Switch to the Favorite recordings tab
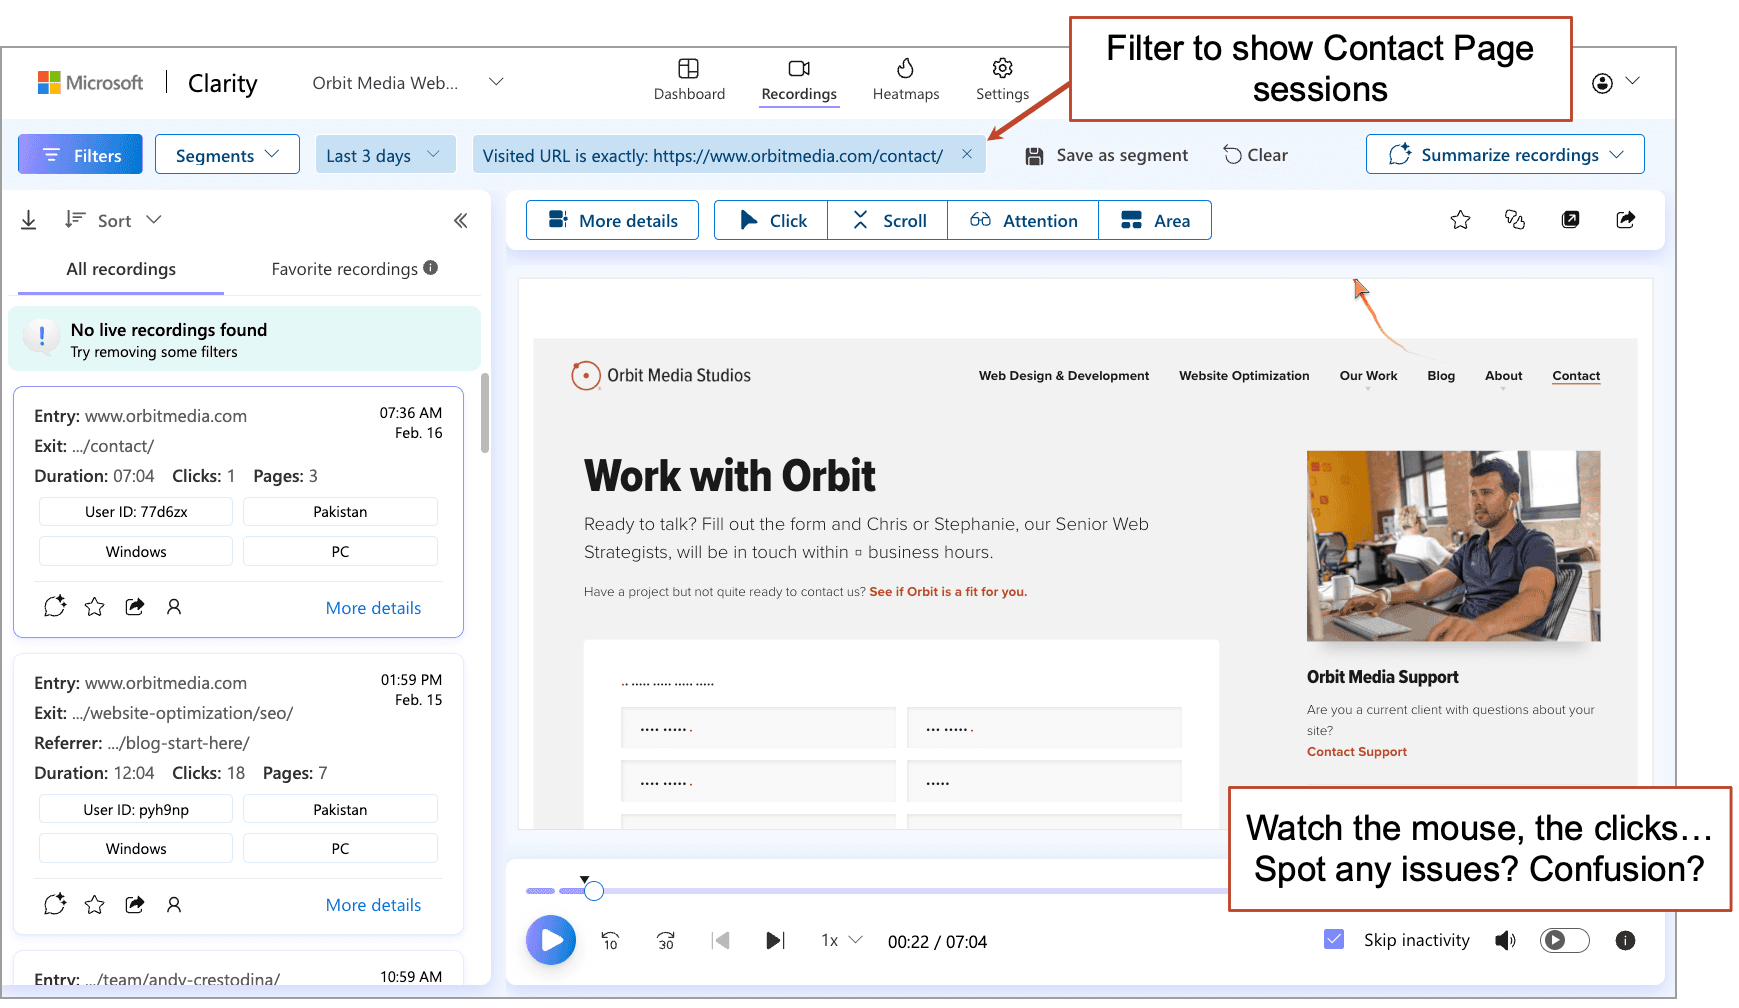Screen dimensions: 1739x1008 click(344, 268)
